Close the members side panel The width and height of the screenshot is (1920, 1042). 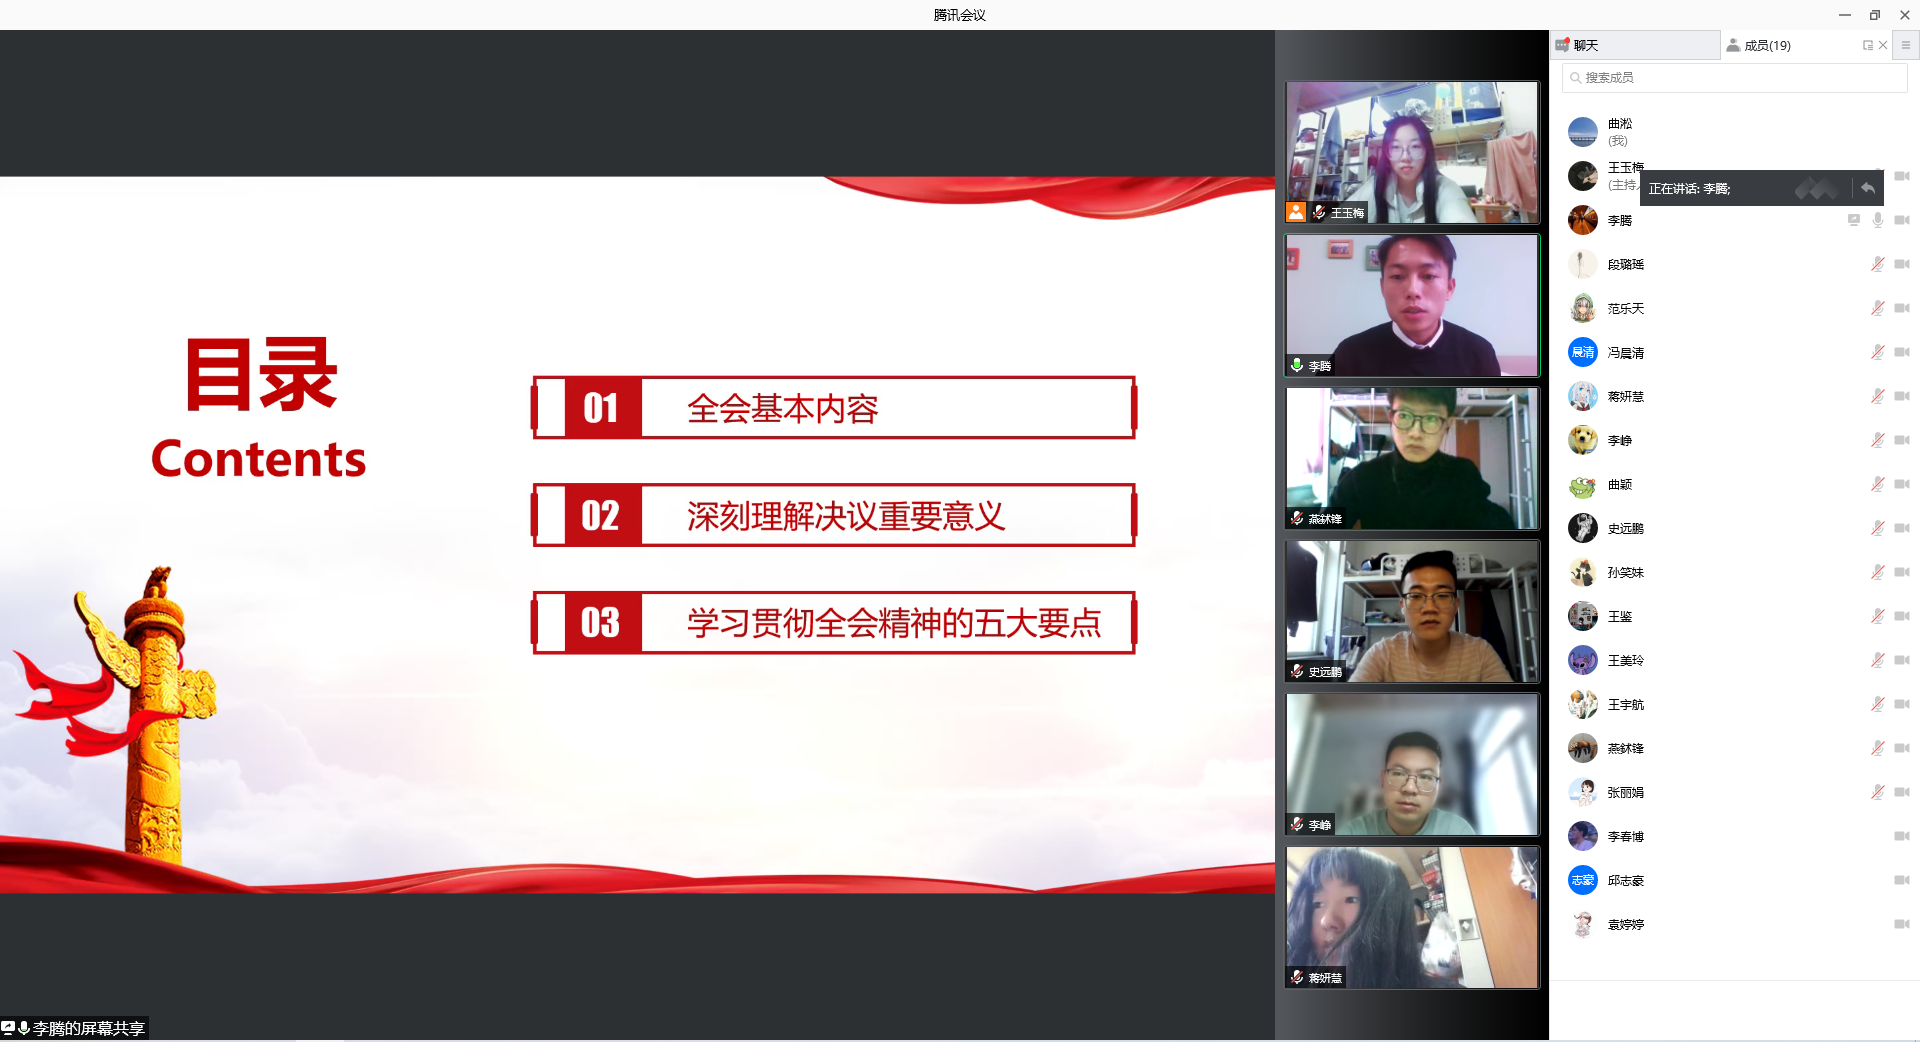click(1883, 45)
